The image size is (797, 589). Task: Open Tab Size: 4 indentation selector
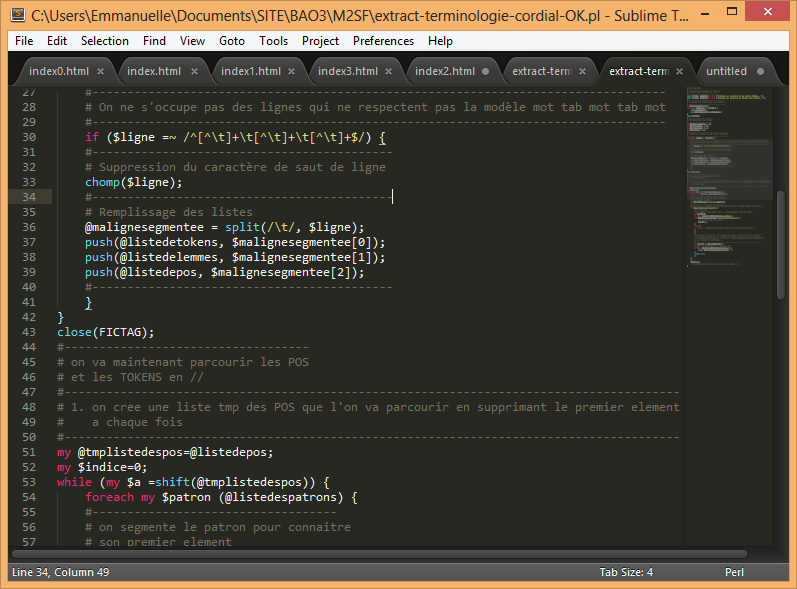pyautogui.click(x=626, y=572)
